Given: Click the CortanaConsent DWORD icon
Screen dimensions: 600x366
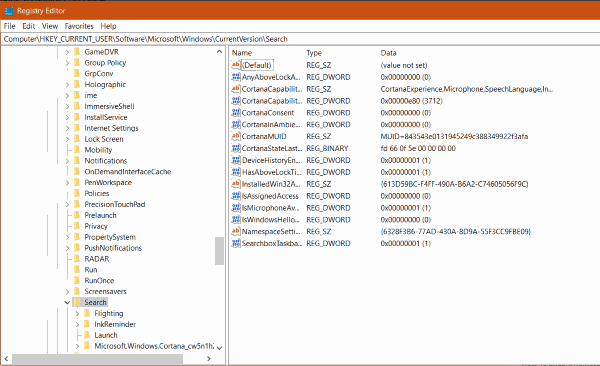Looking at the screenshot, I should (x=236, y=113).
